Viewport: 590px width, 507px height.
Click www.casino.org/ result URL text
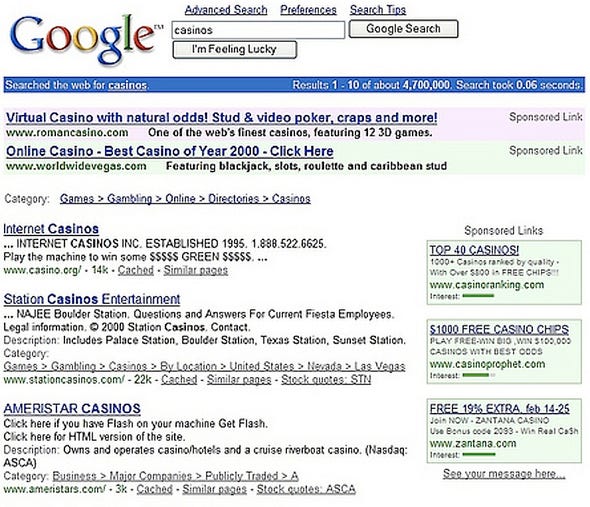coord(42,270)
